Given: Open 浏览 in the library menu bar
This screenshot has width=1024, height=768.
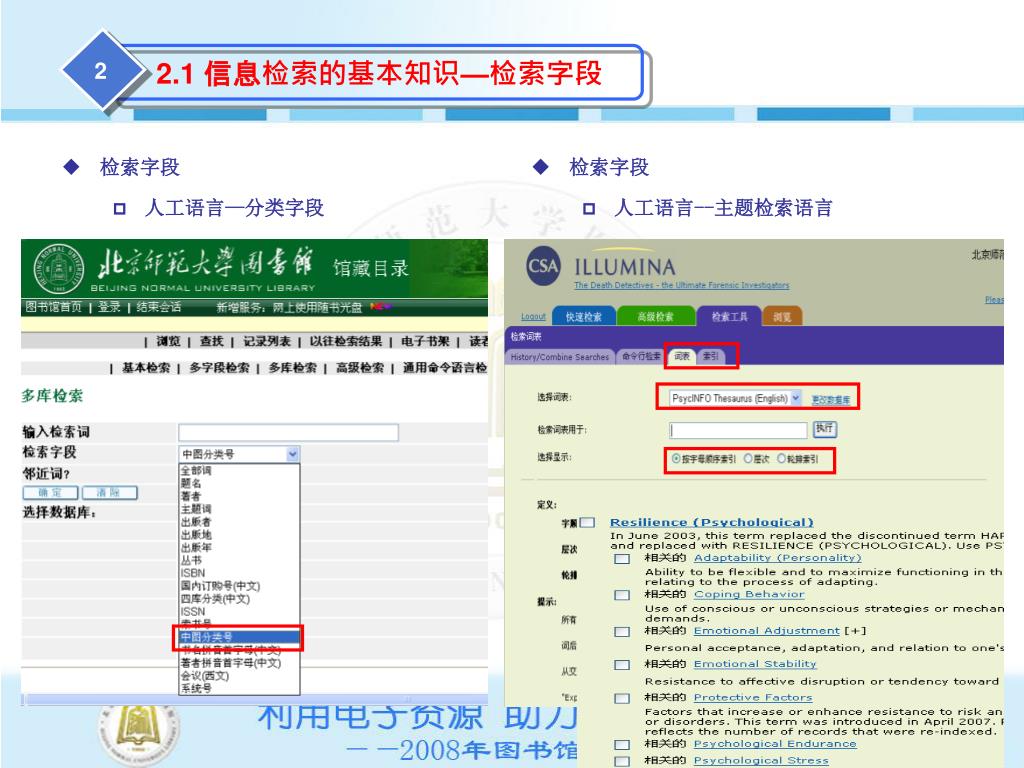Looking at the screenshot, I should point(168,341).
